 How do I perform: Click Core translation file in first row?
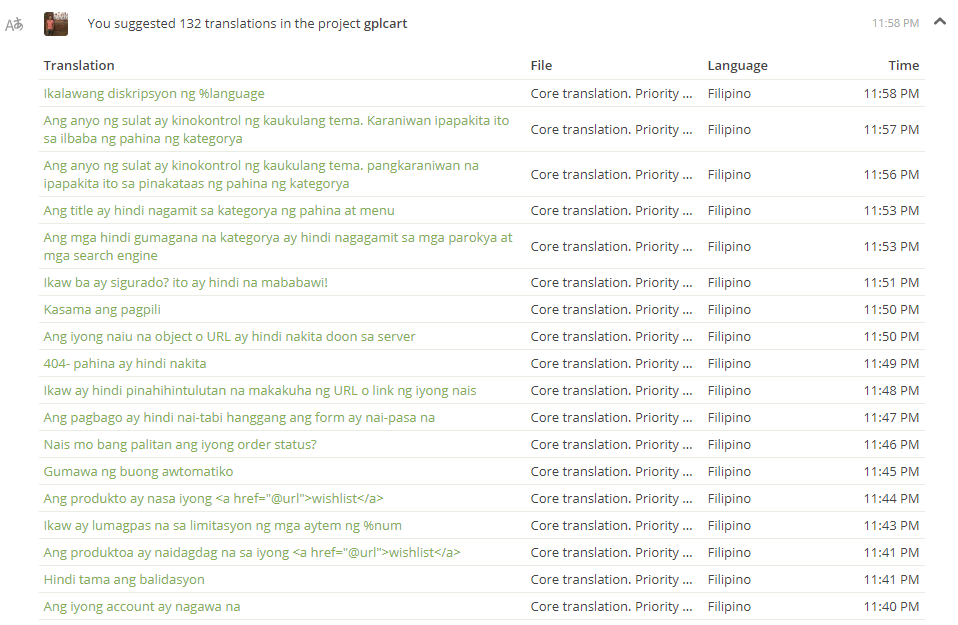pyautogui.click(x=611, y=93)
